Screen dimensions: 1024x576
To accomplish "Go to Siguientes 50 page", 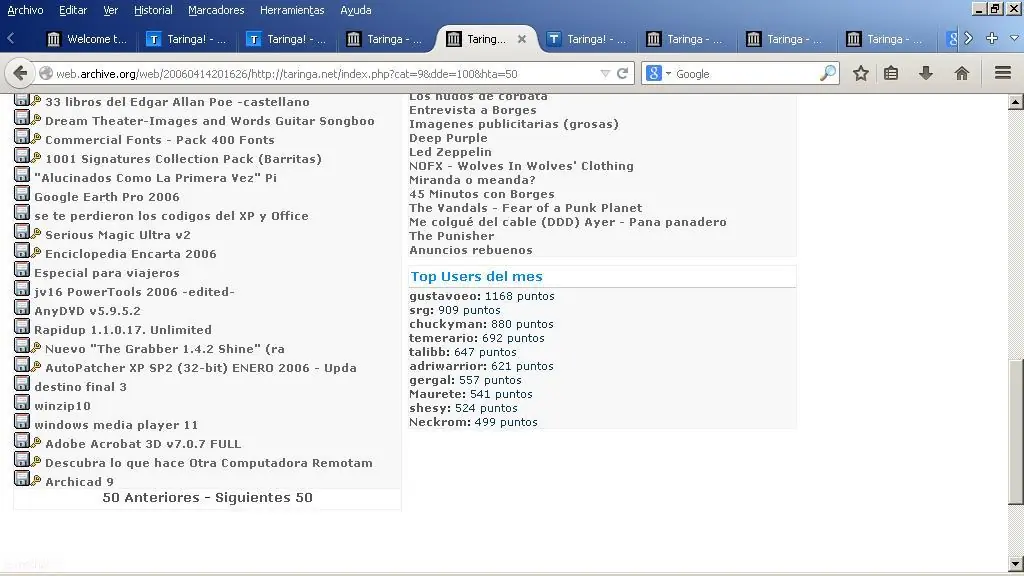I will pos(264,498).
